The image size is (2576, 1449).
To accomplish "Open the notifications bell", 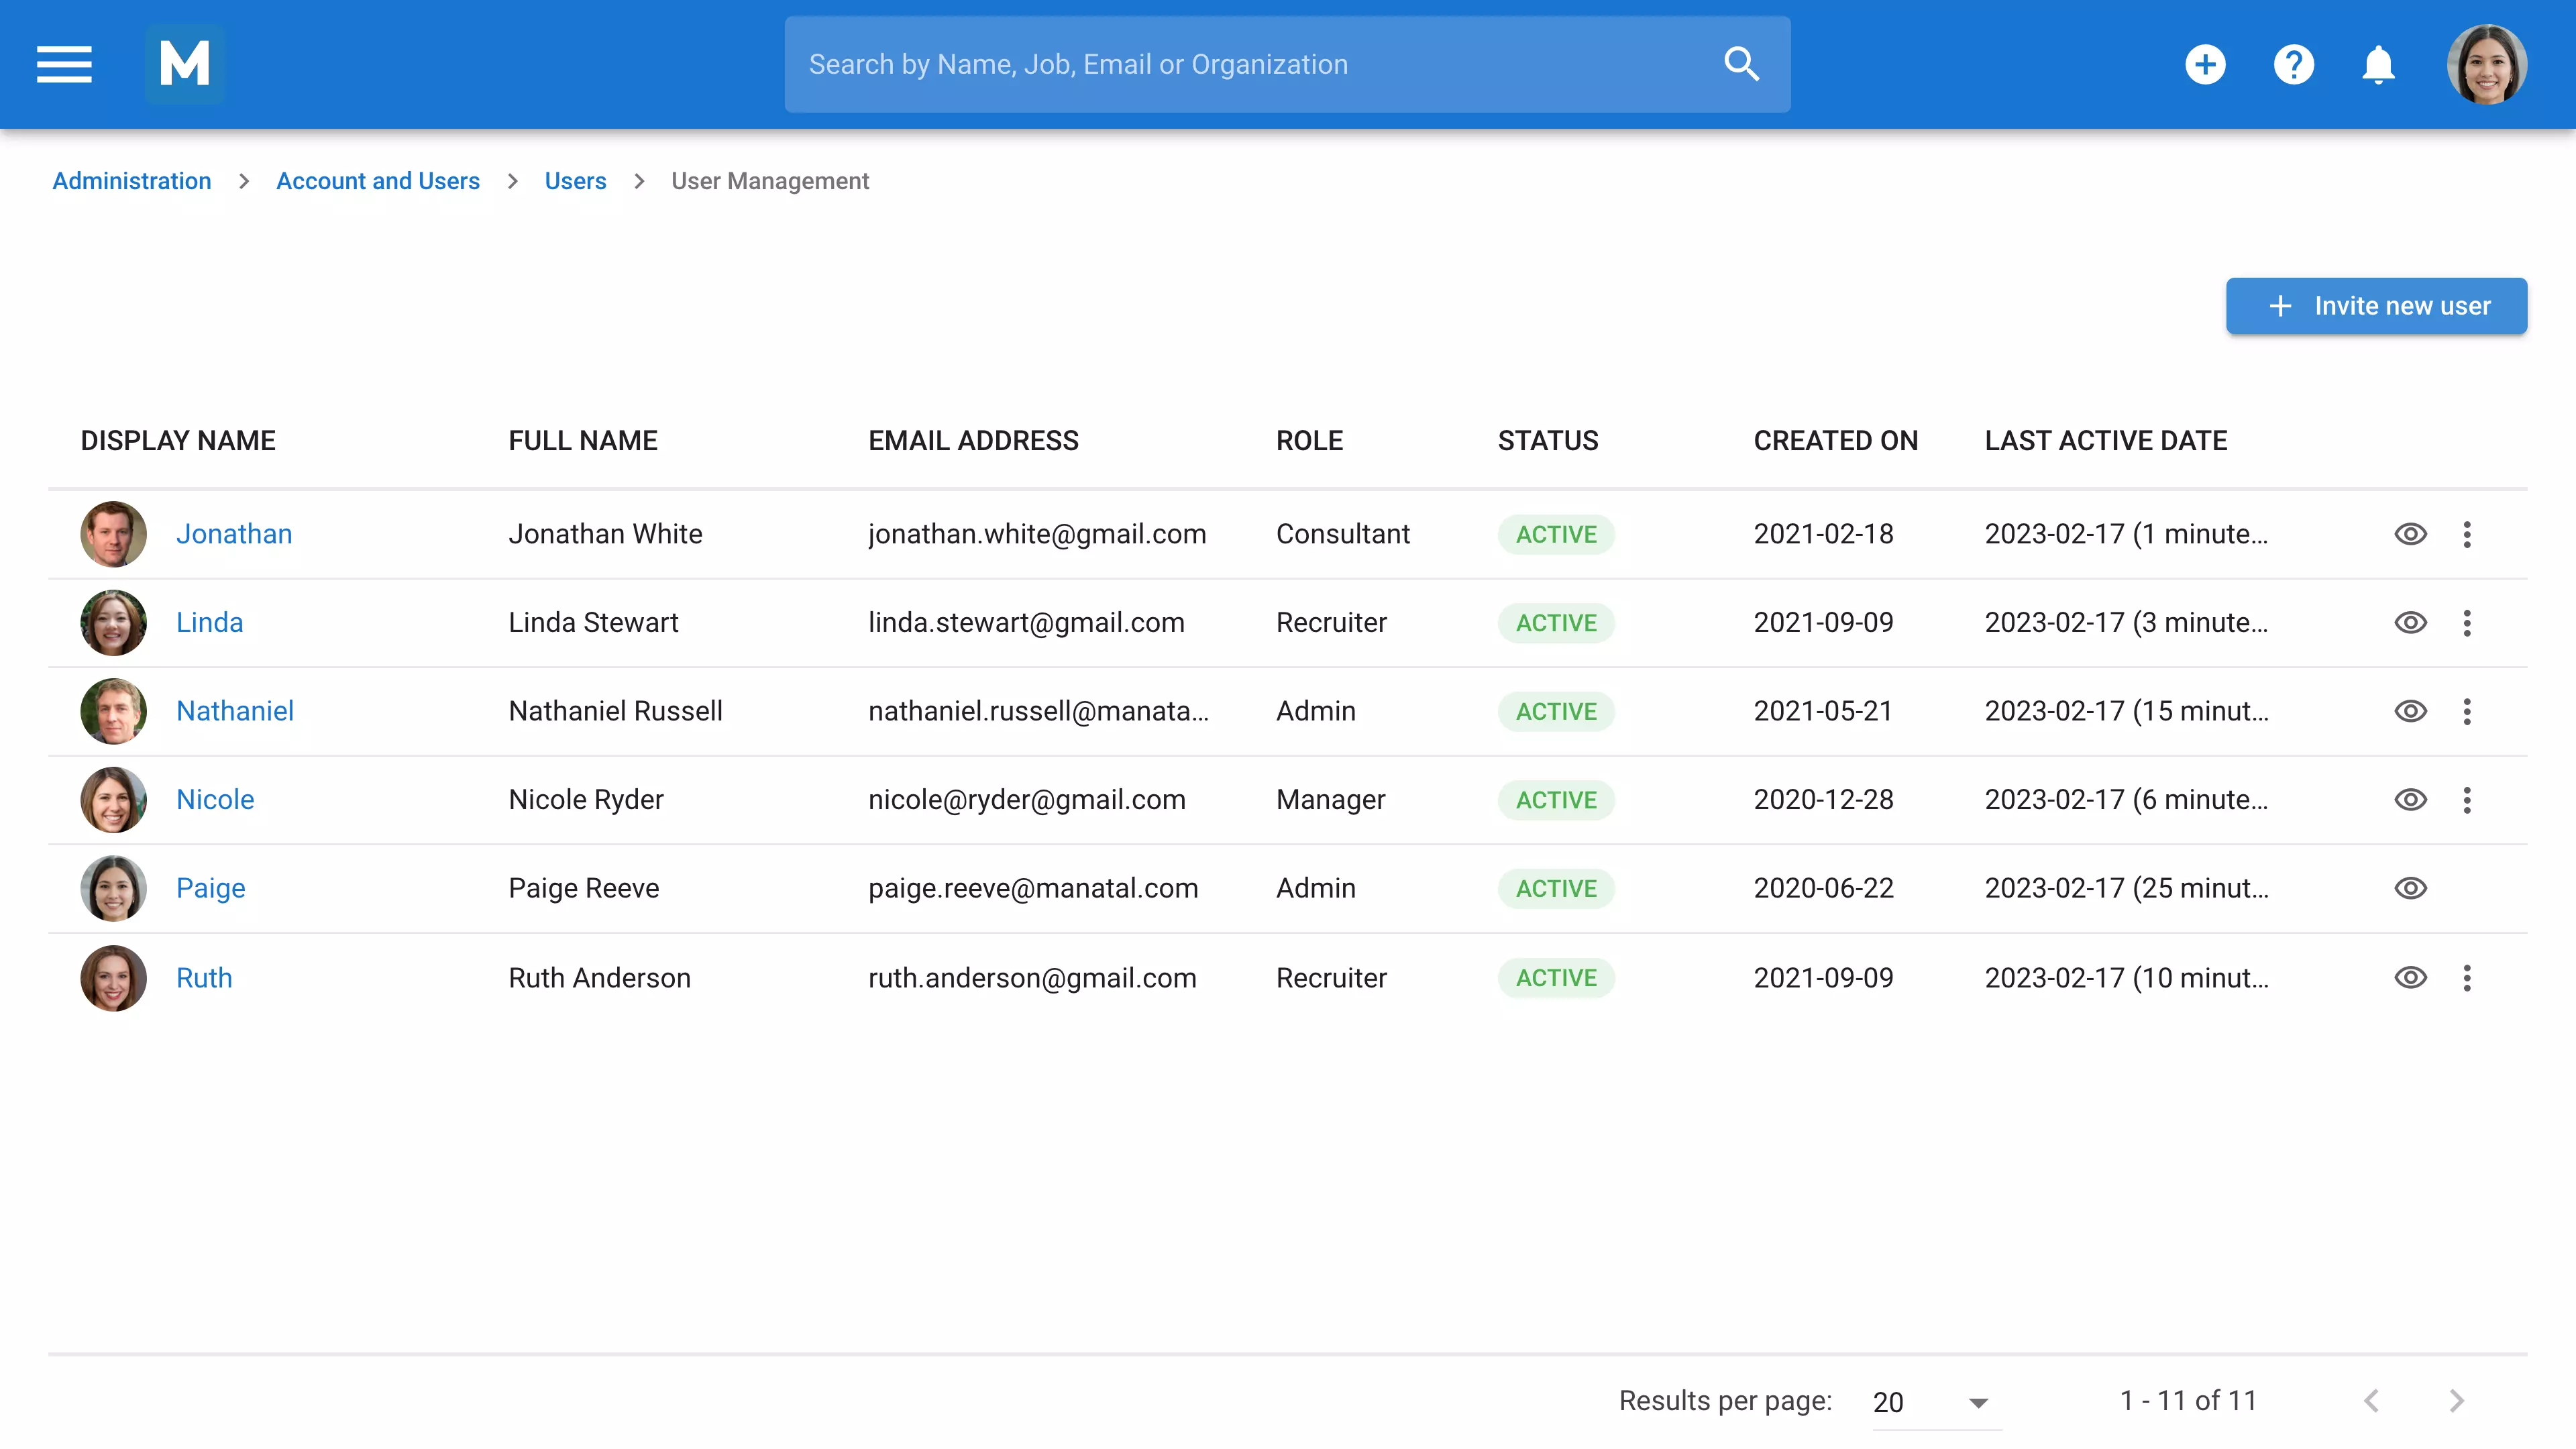I will tap(2379, 64).
